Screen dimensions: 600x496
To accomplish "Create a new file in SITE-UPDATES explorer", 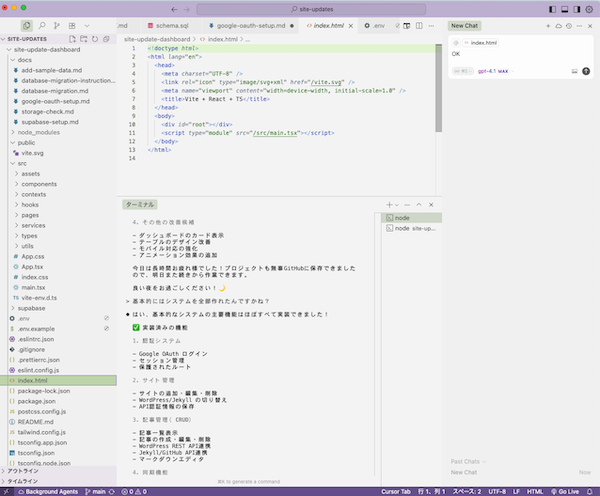I will tap(72, 39).
